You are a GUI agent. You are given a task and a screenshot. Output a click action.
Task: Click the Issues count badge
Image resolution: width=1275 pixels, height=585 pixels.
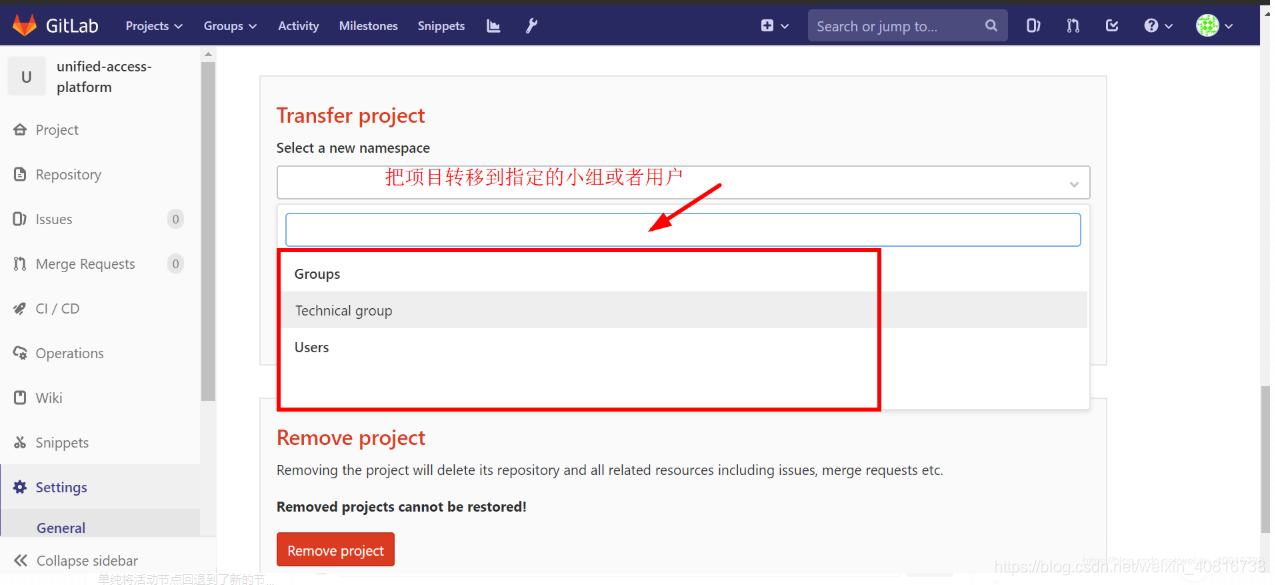175,219
